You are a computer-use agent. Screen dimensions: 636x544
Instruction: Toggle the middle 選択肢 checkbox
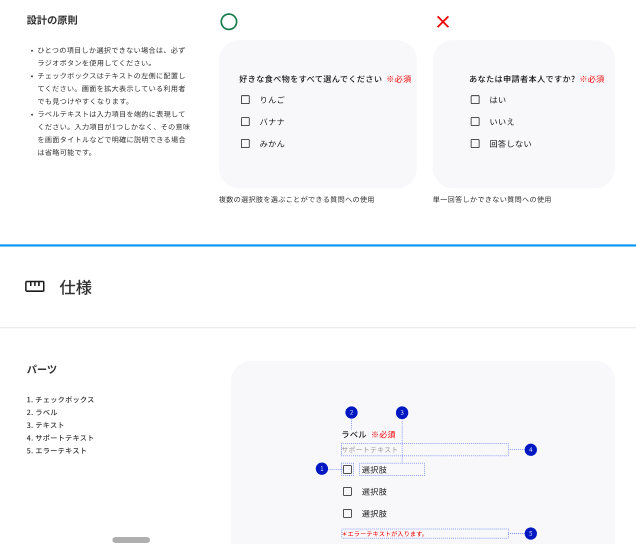(x=348, y=491)
